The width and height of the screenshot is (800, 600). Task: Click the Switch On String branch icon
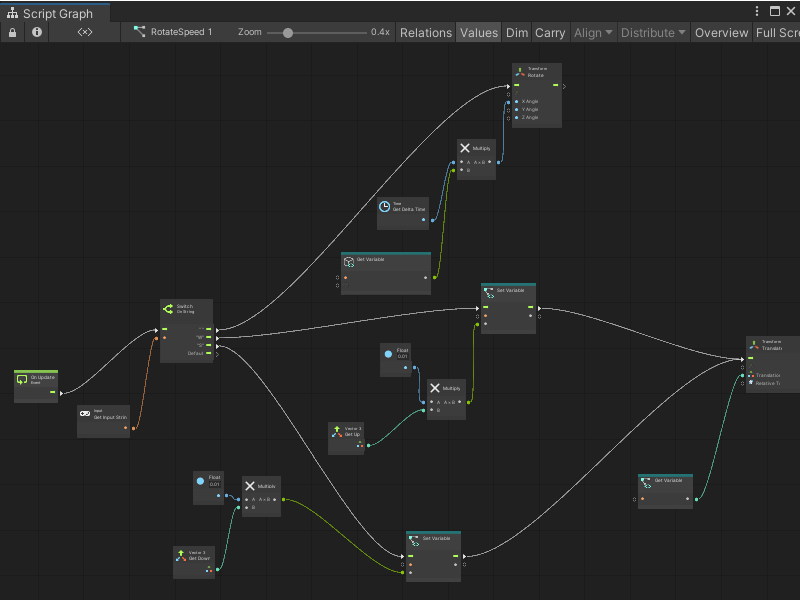[x=168, y=307]
